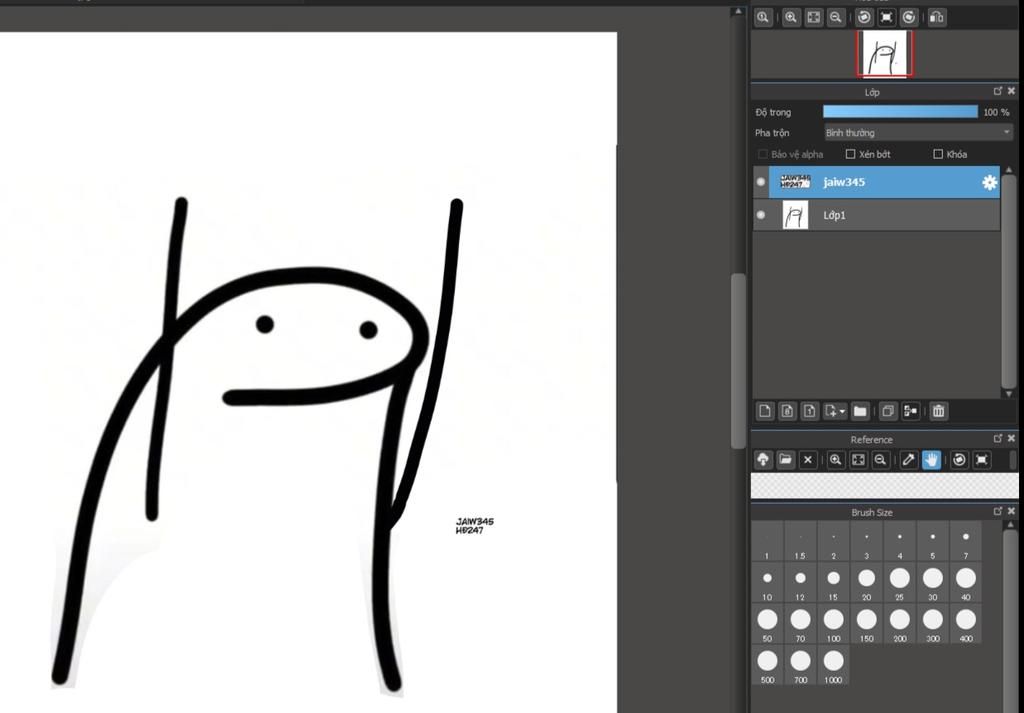
Task: Pick brush size 150
Action: (867, 624)
